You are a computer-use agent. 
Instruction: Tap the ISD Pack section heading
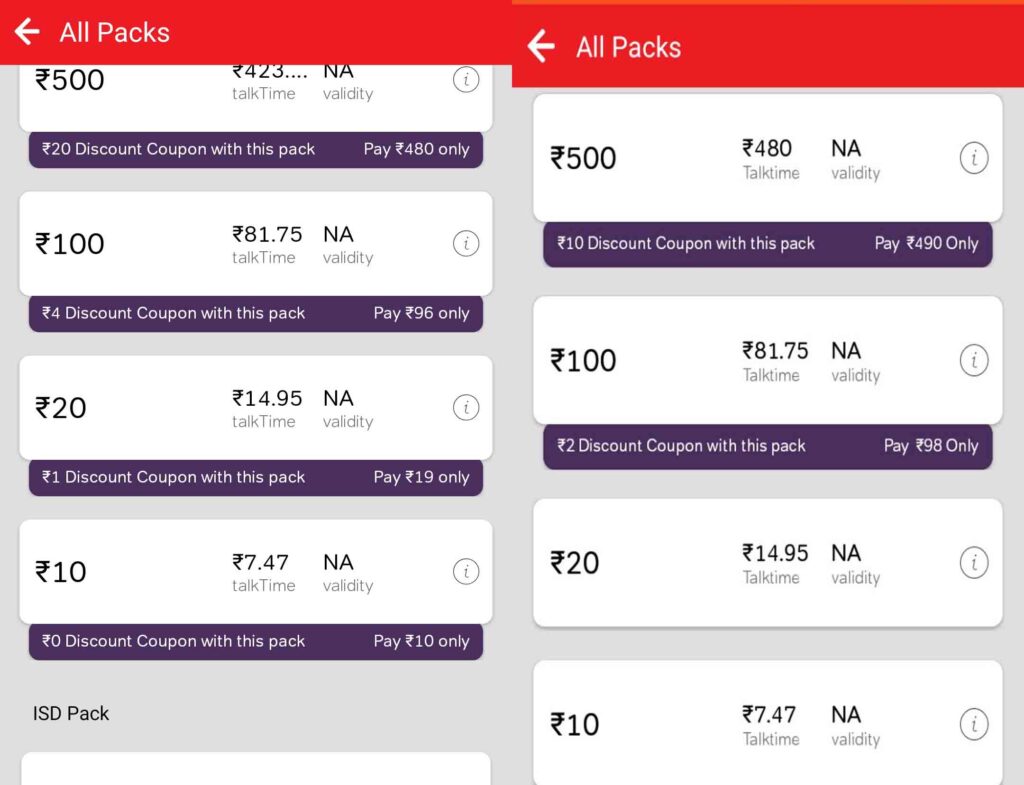tap(71, 713)
